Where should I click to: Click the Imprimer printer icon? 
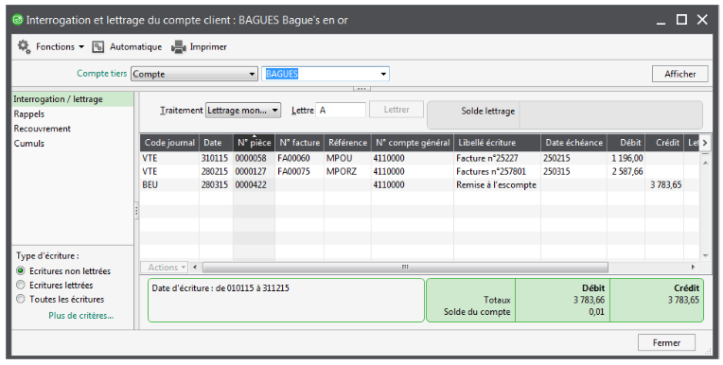click(178, 47)
